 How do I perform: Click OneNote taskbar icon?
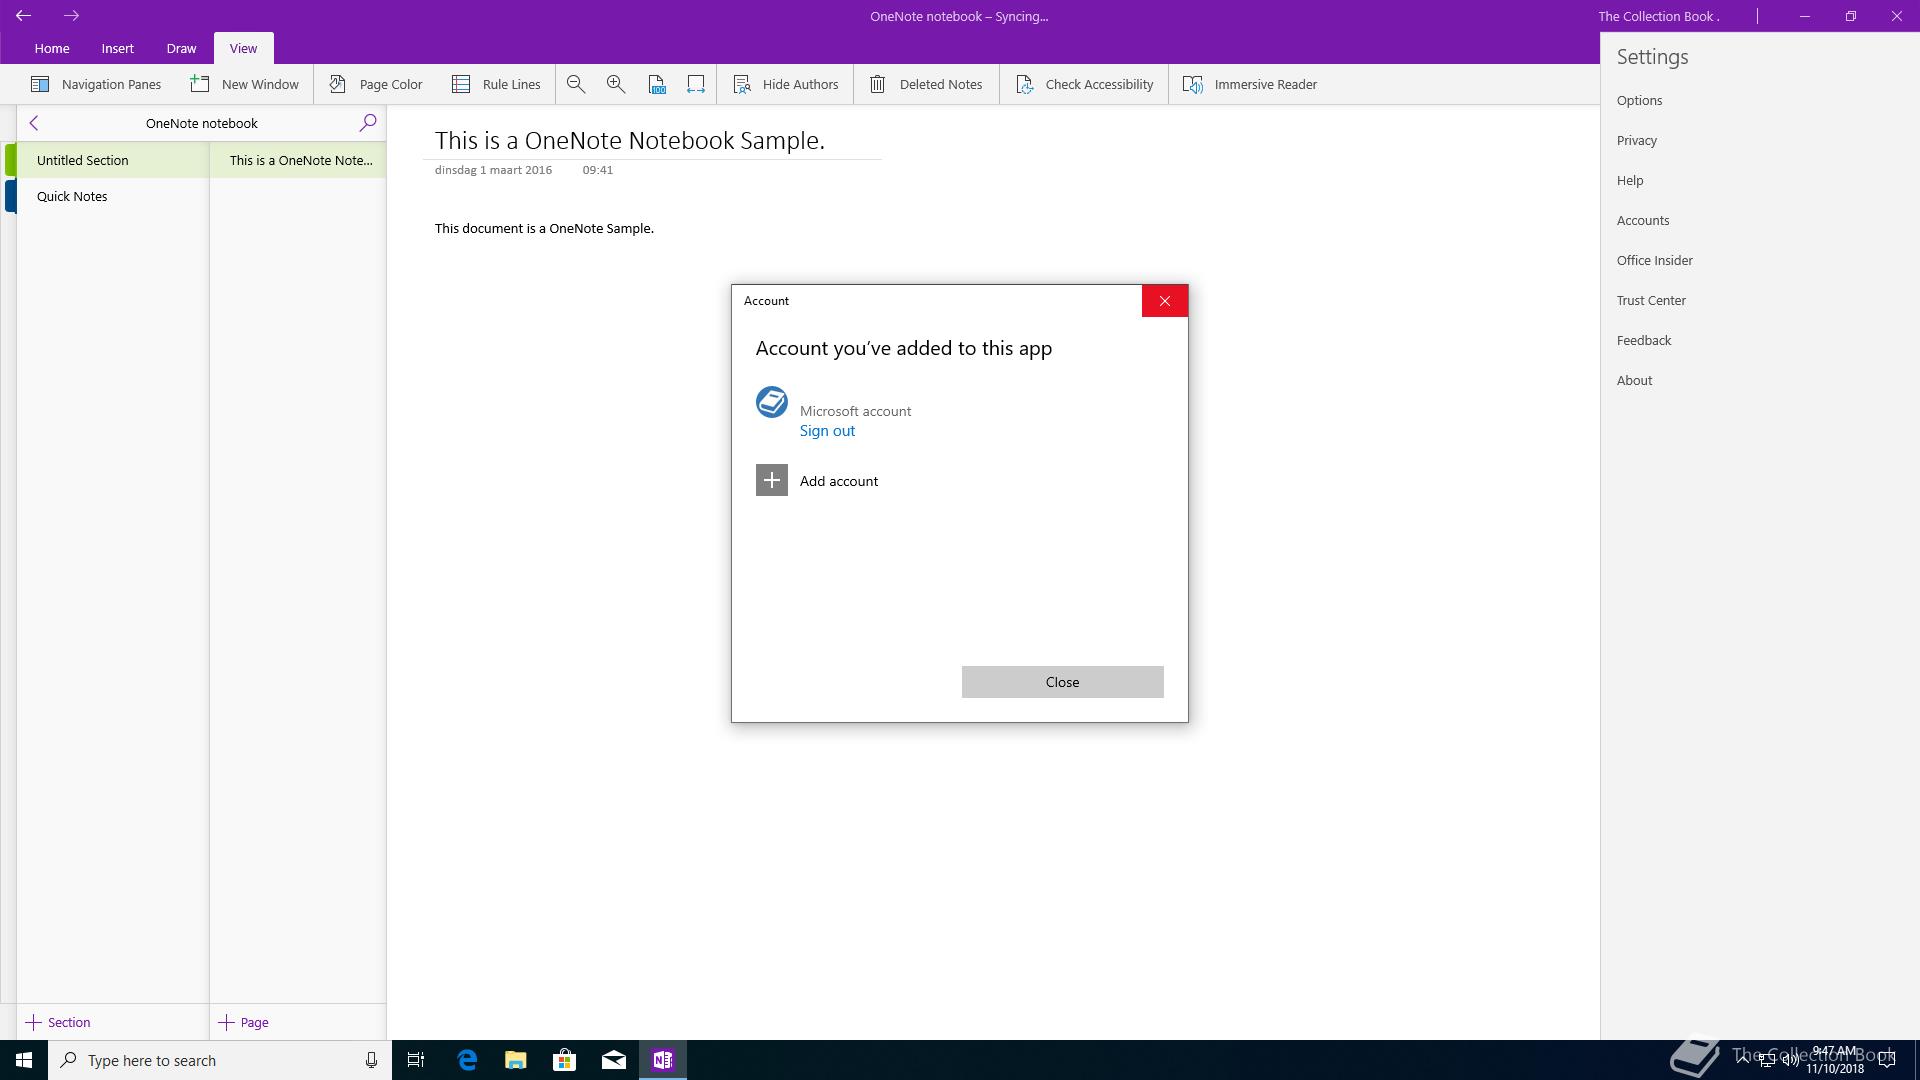[663, 1060]
